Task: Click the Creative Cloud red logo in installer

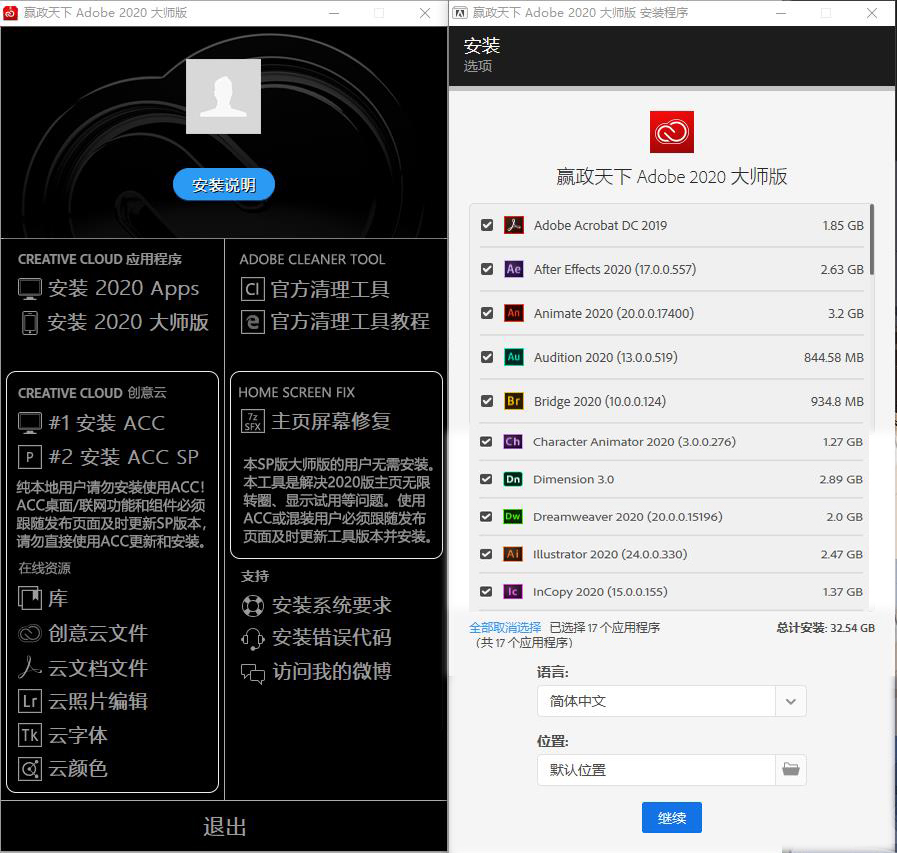Action: (672, 132)
